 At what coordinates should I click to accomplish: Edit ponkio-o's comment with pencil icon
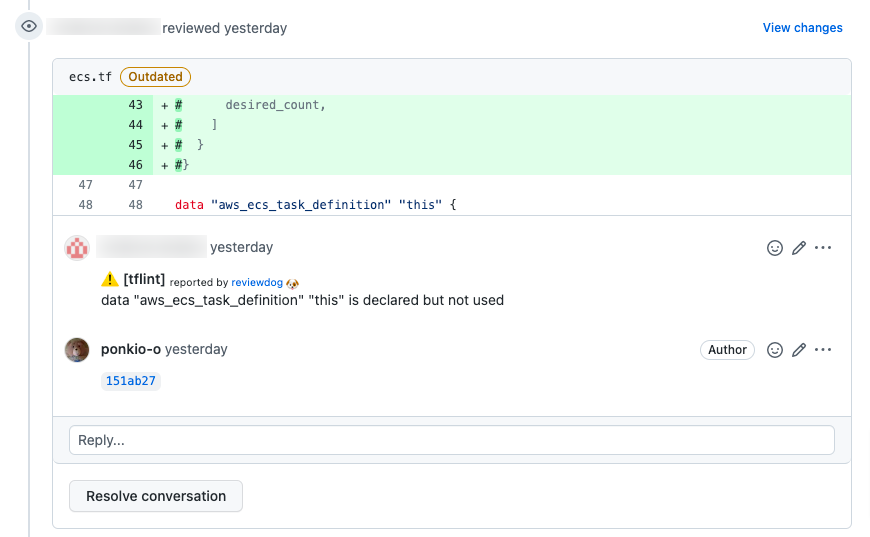click(798, 350)
